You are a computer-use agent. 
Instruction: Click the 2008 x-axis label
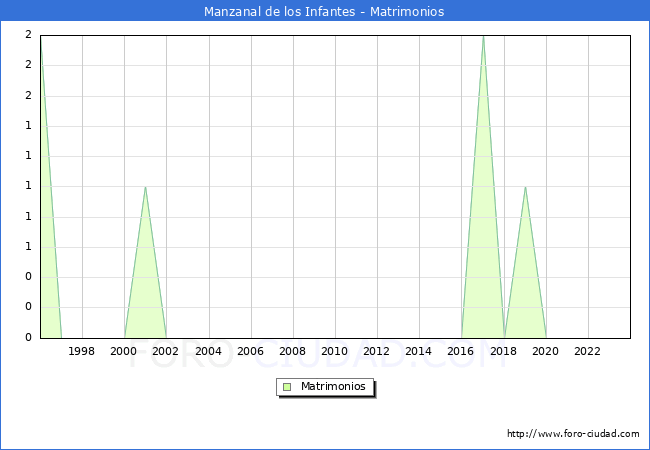(x=293, y=351)
